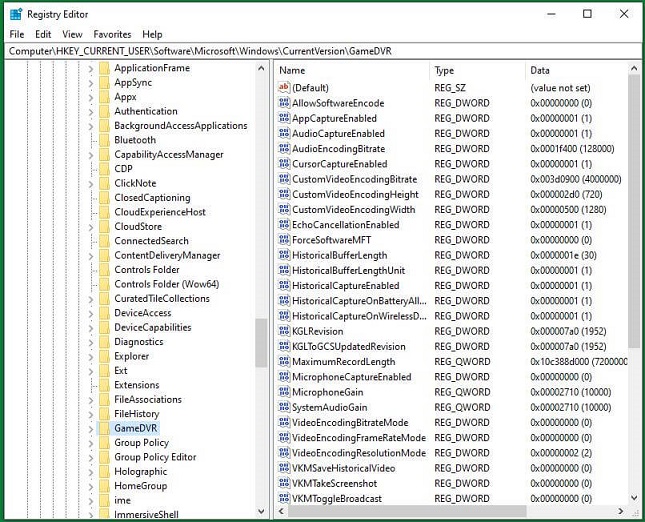
Task: Click the (Default) string value icon
Action: click(284, 88)
